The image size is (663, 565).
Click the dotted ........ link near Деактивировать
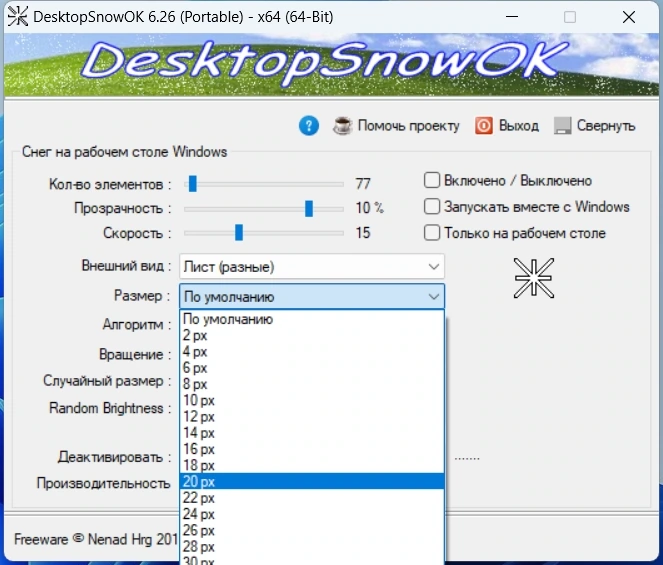[x=467, y=458]
